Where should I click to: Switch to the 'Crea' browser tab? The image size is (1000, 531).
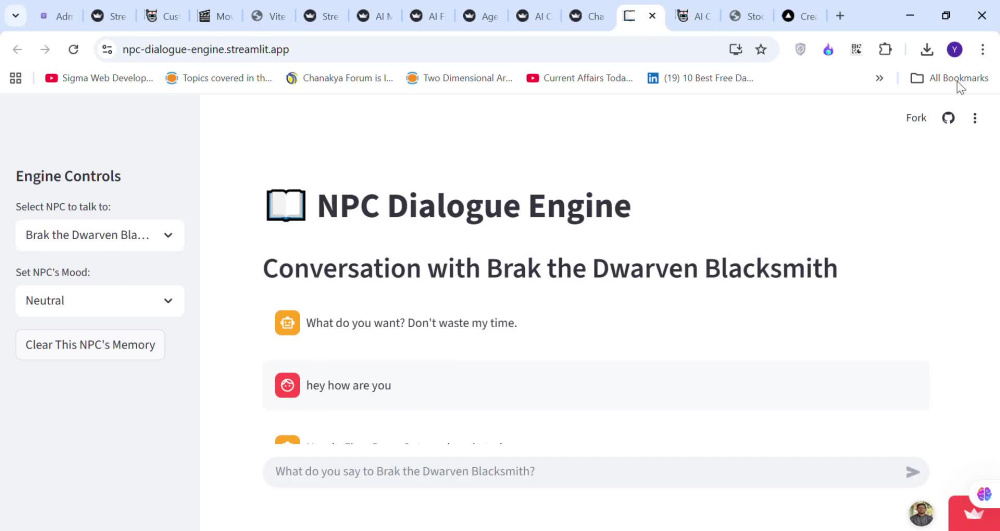pos(800,16)
